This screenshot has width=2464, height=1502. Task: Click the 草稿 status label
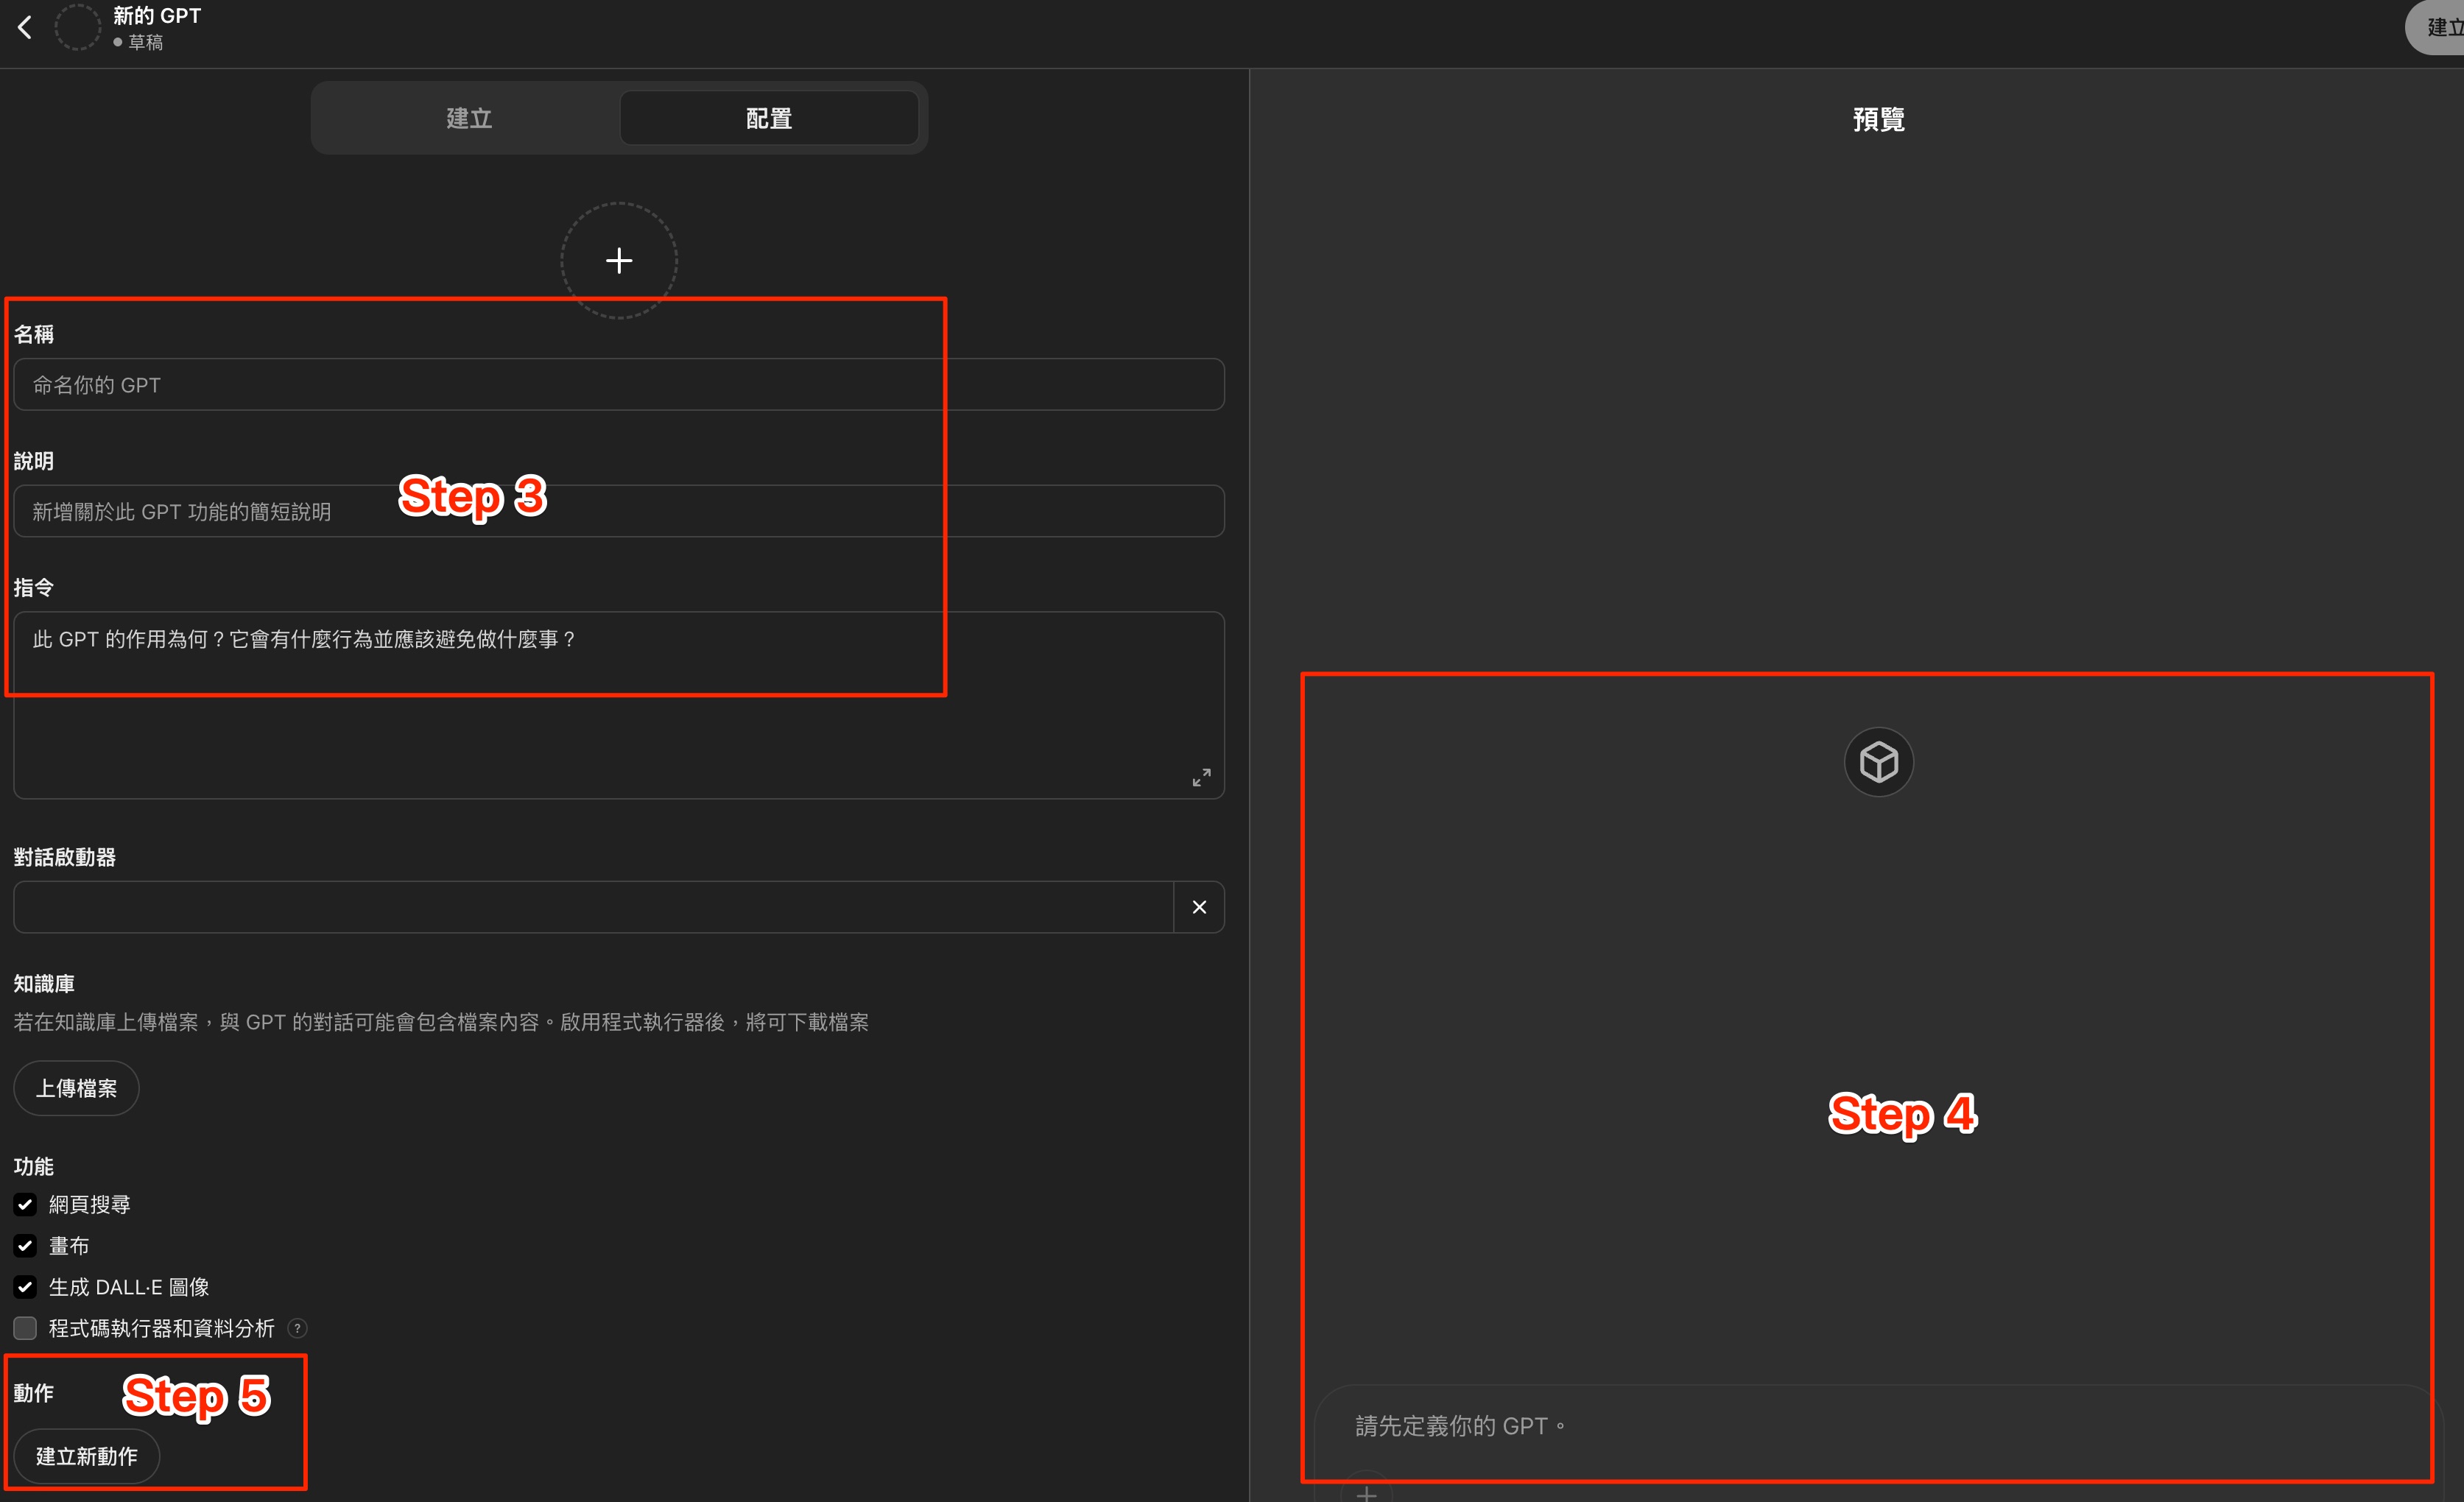(x=145, y=42)
